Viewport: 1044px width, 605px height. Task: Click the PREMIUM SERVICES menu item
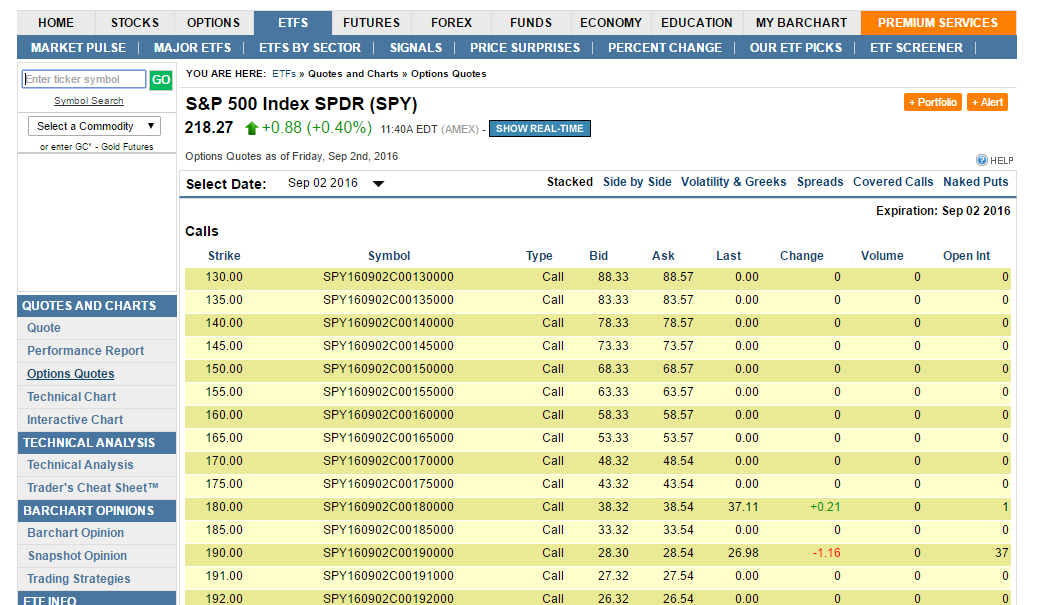coord(938,22)
